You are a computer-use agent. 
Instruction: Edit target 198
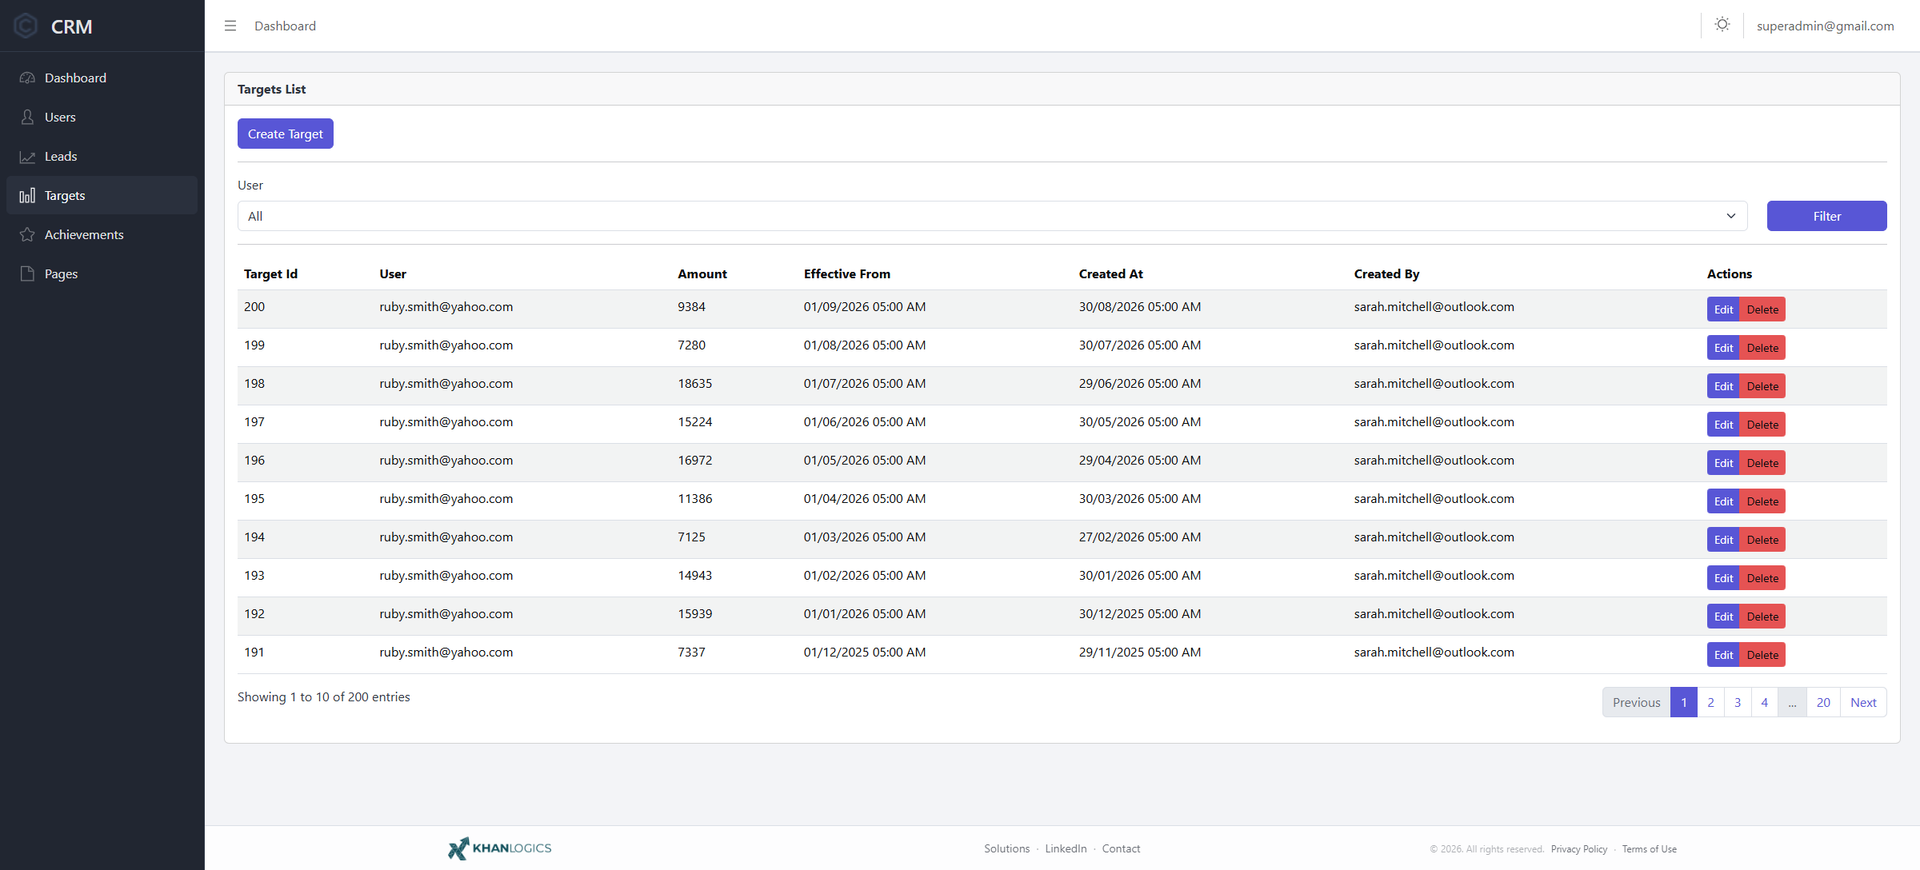click(1723, 386)
